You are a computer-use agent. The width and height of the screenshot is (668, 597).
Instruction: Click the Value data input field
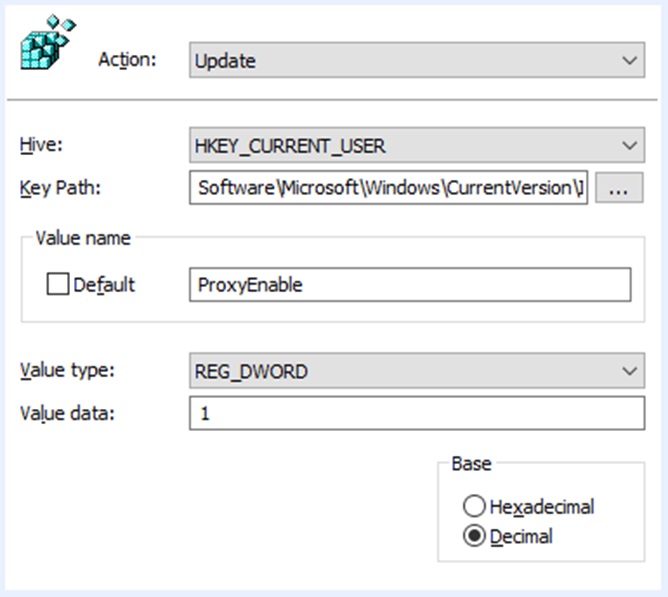point(416,413)
